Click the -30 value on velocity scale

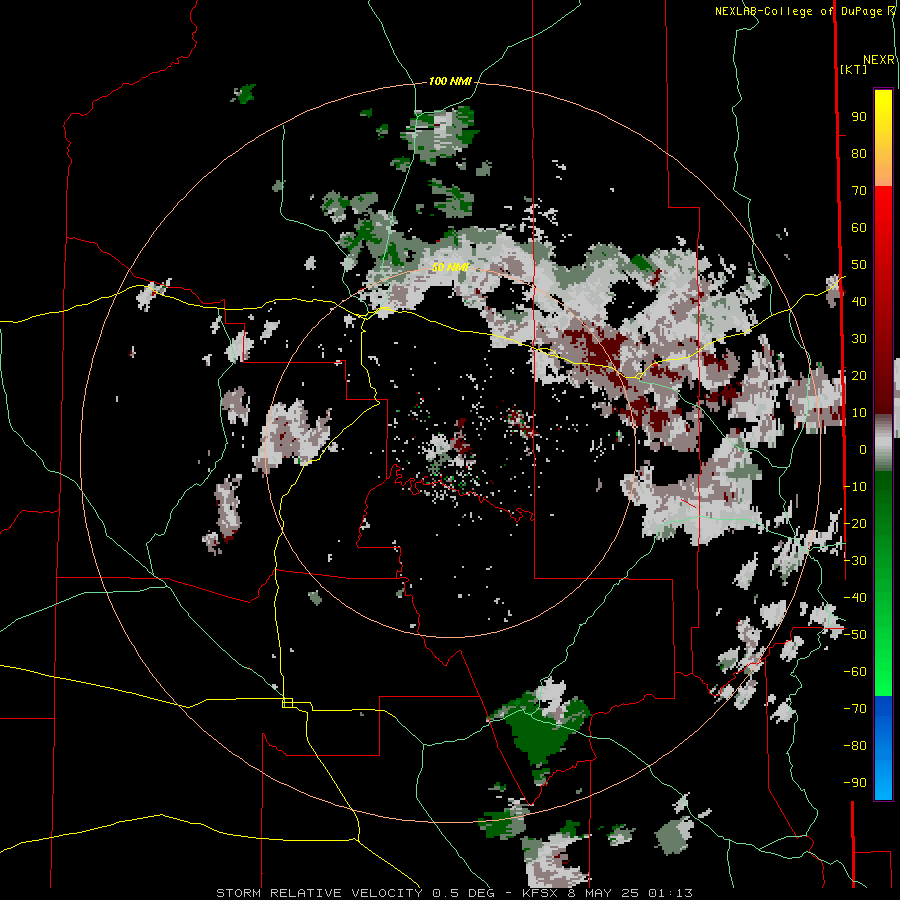pos(855,560)
